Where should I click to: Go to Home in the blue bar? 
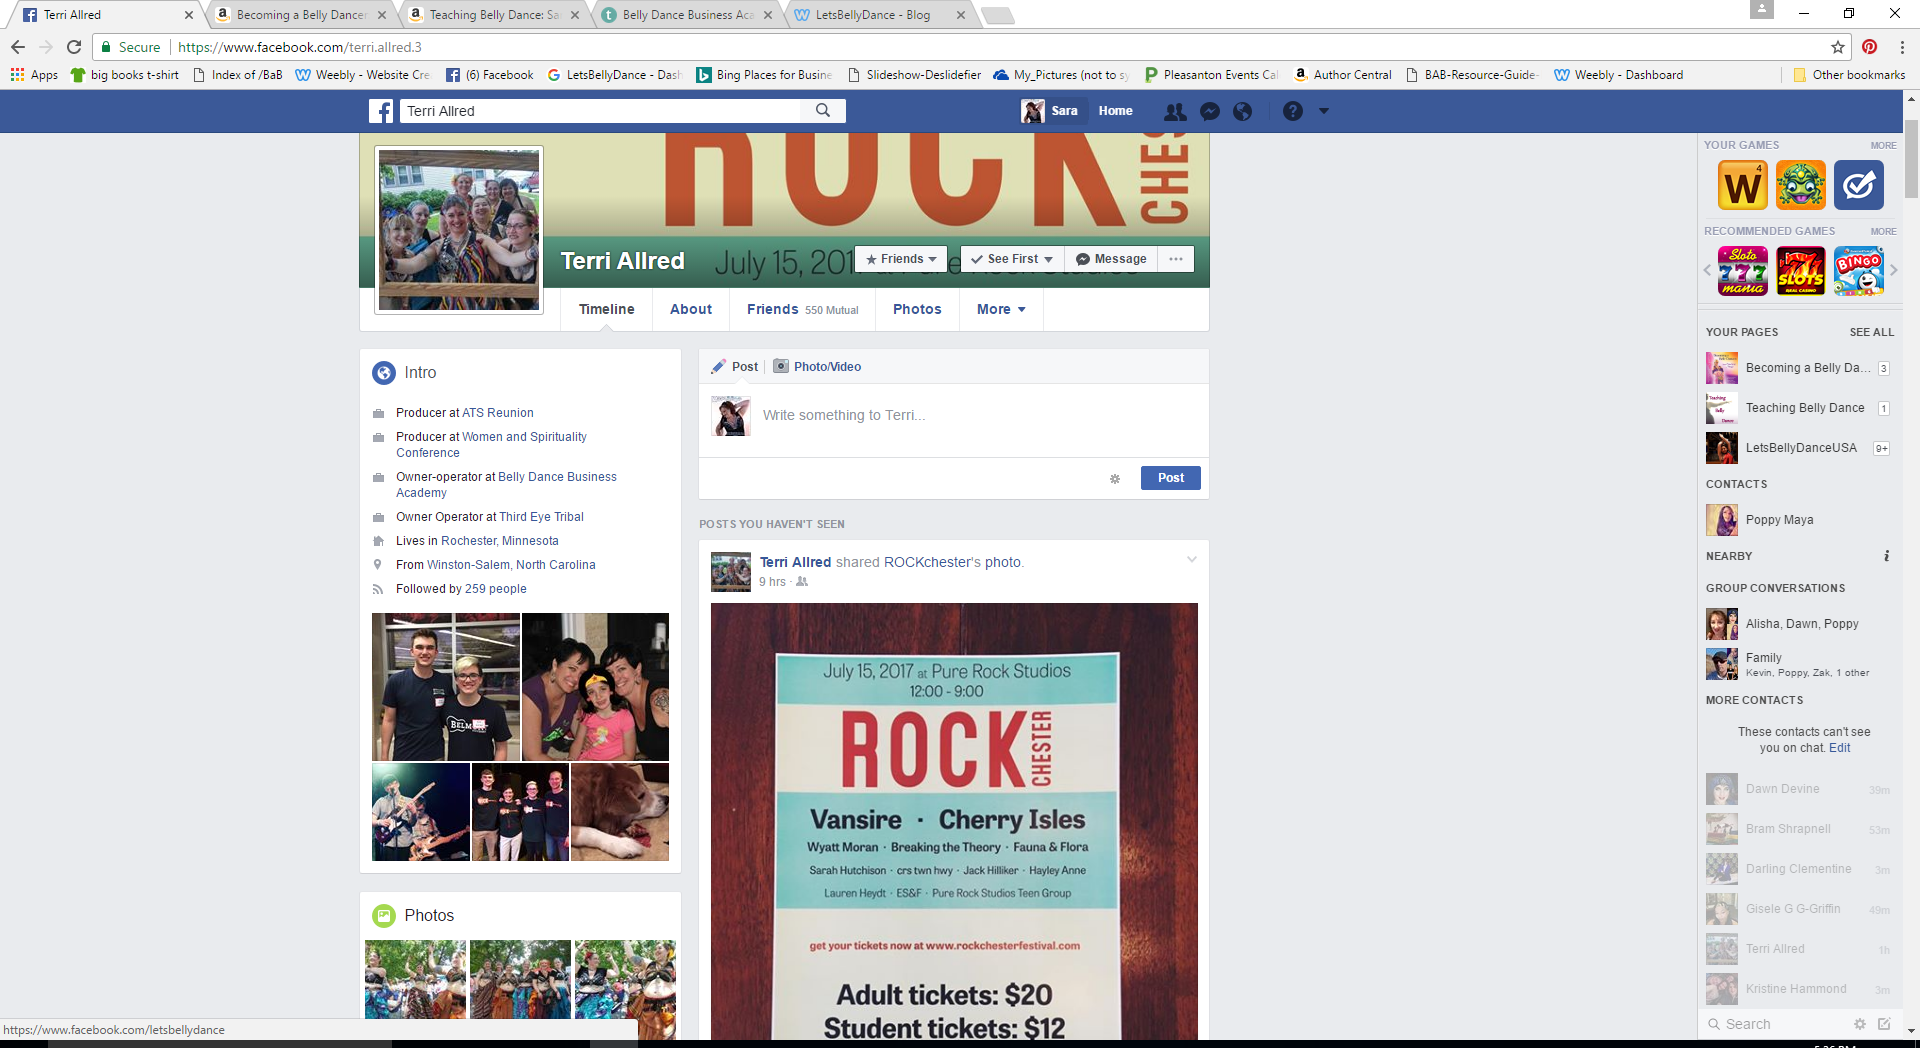(x=1115, y=111)
